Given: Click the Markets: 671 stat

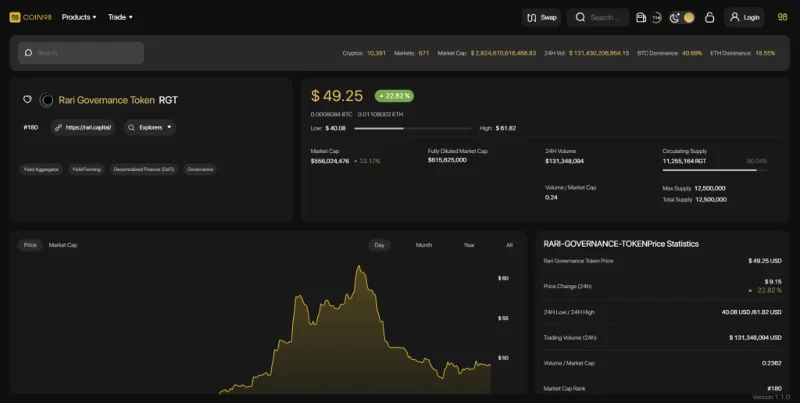Looking at the screenshot, I should [x=411, y=53].
